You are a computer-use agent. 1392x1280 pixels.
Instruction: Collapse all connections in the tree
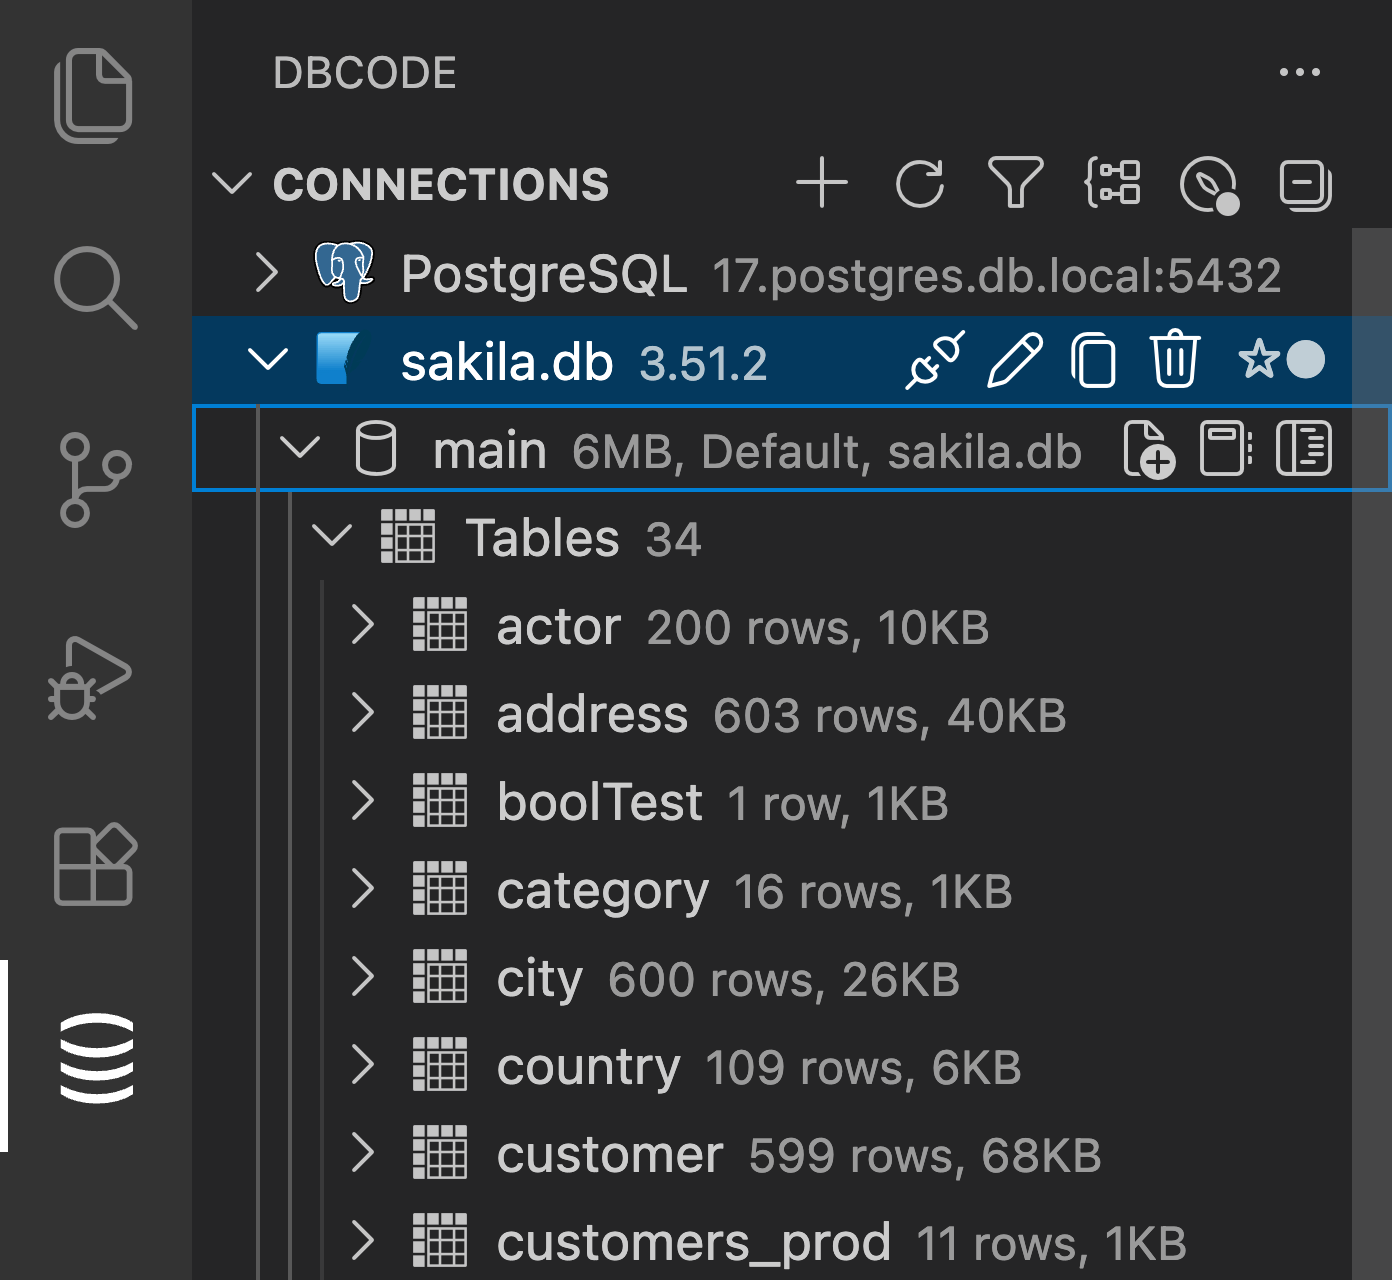pos(1305,185)
